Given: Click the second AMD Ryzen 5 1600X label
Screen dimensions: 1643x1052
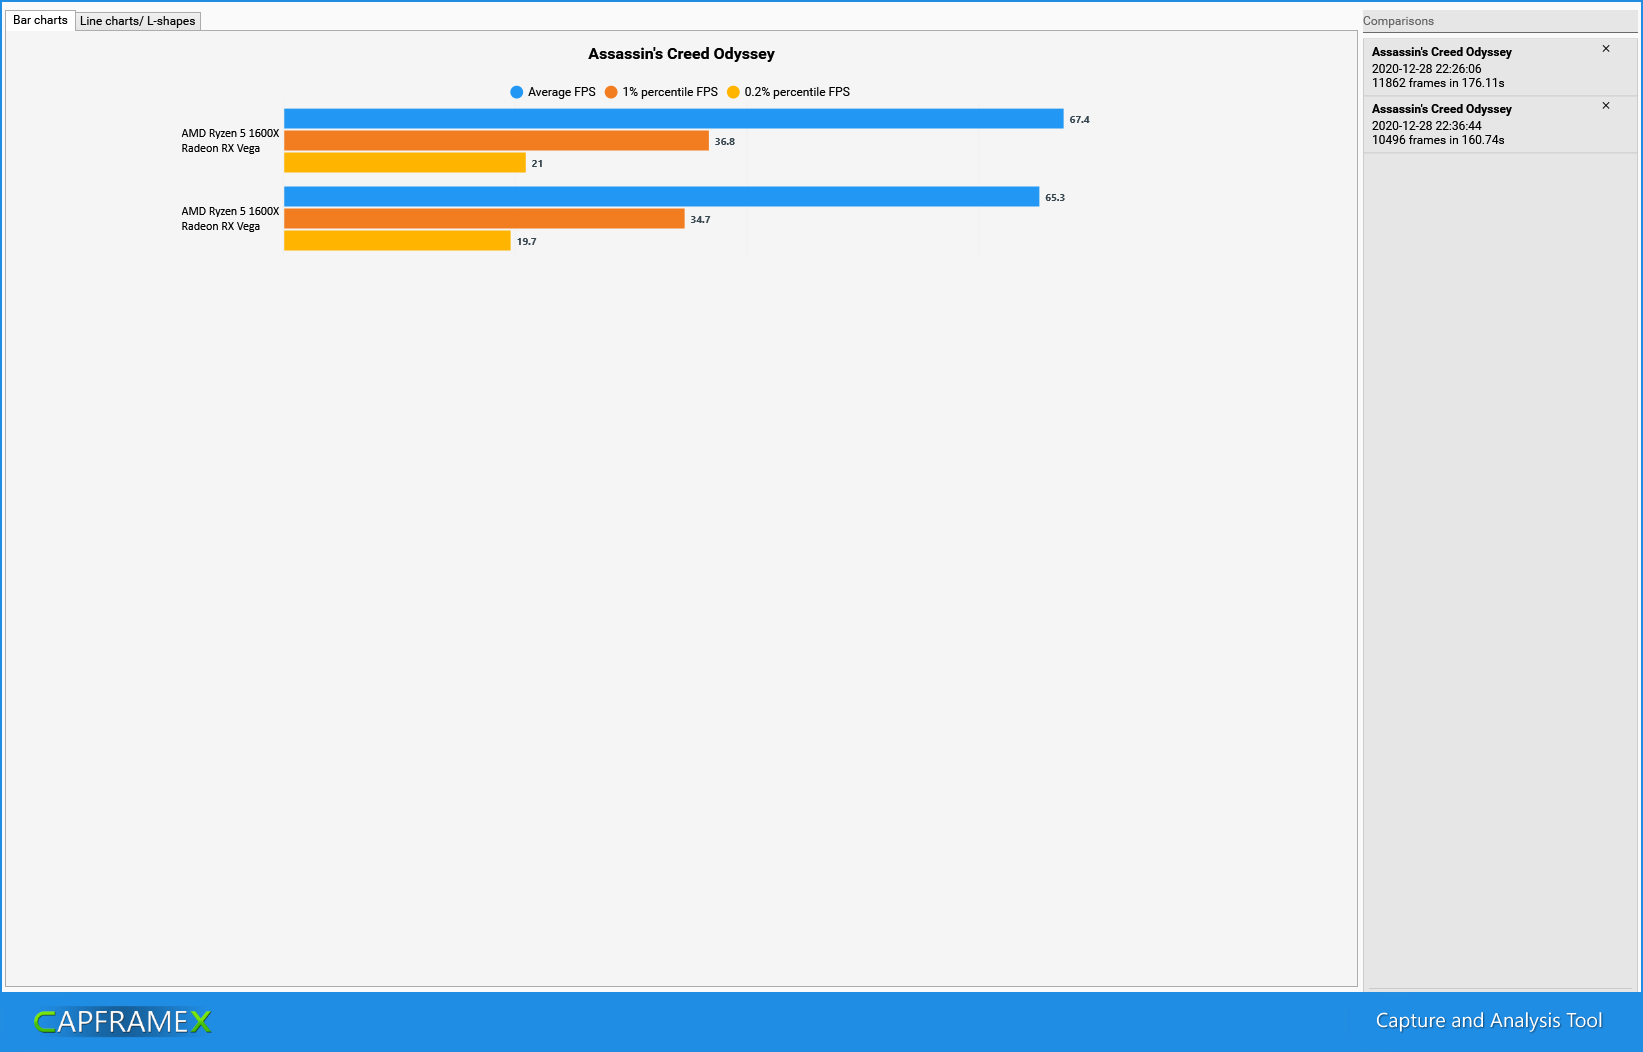Looking at the screenshot, I should 230,211.
